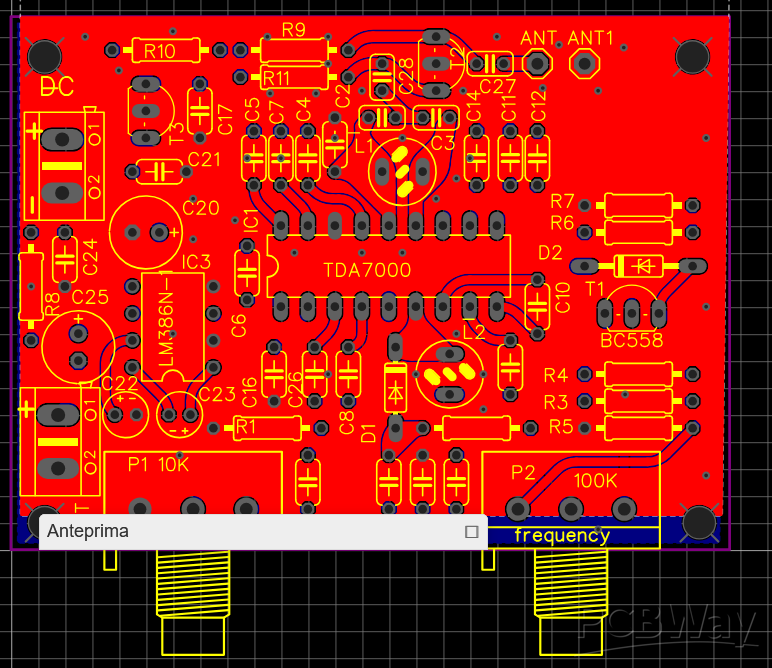This screenshot has width=772, height=668.
Task: Select the C20 electrolytic capacitor
Action: point(145,231)
